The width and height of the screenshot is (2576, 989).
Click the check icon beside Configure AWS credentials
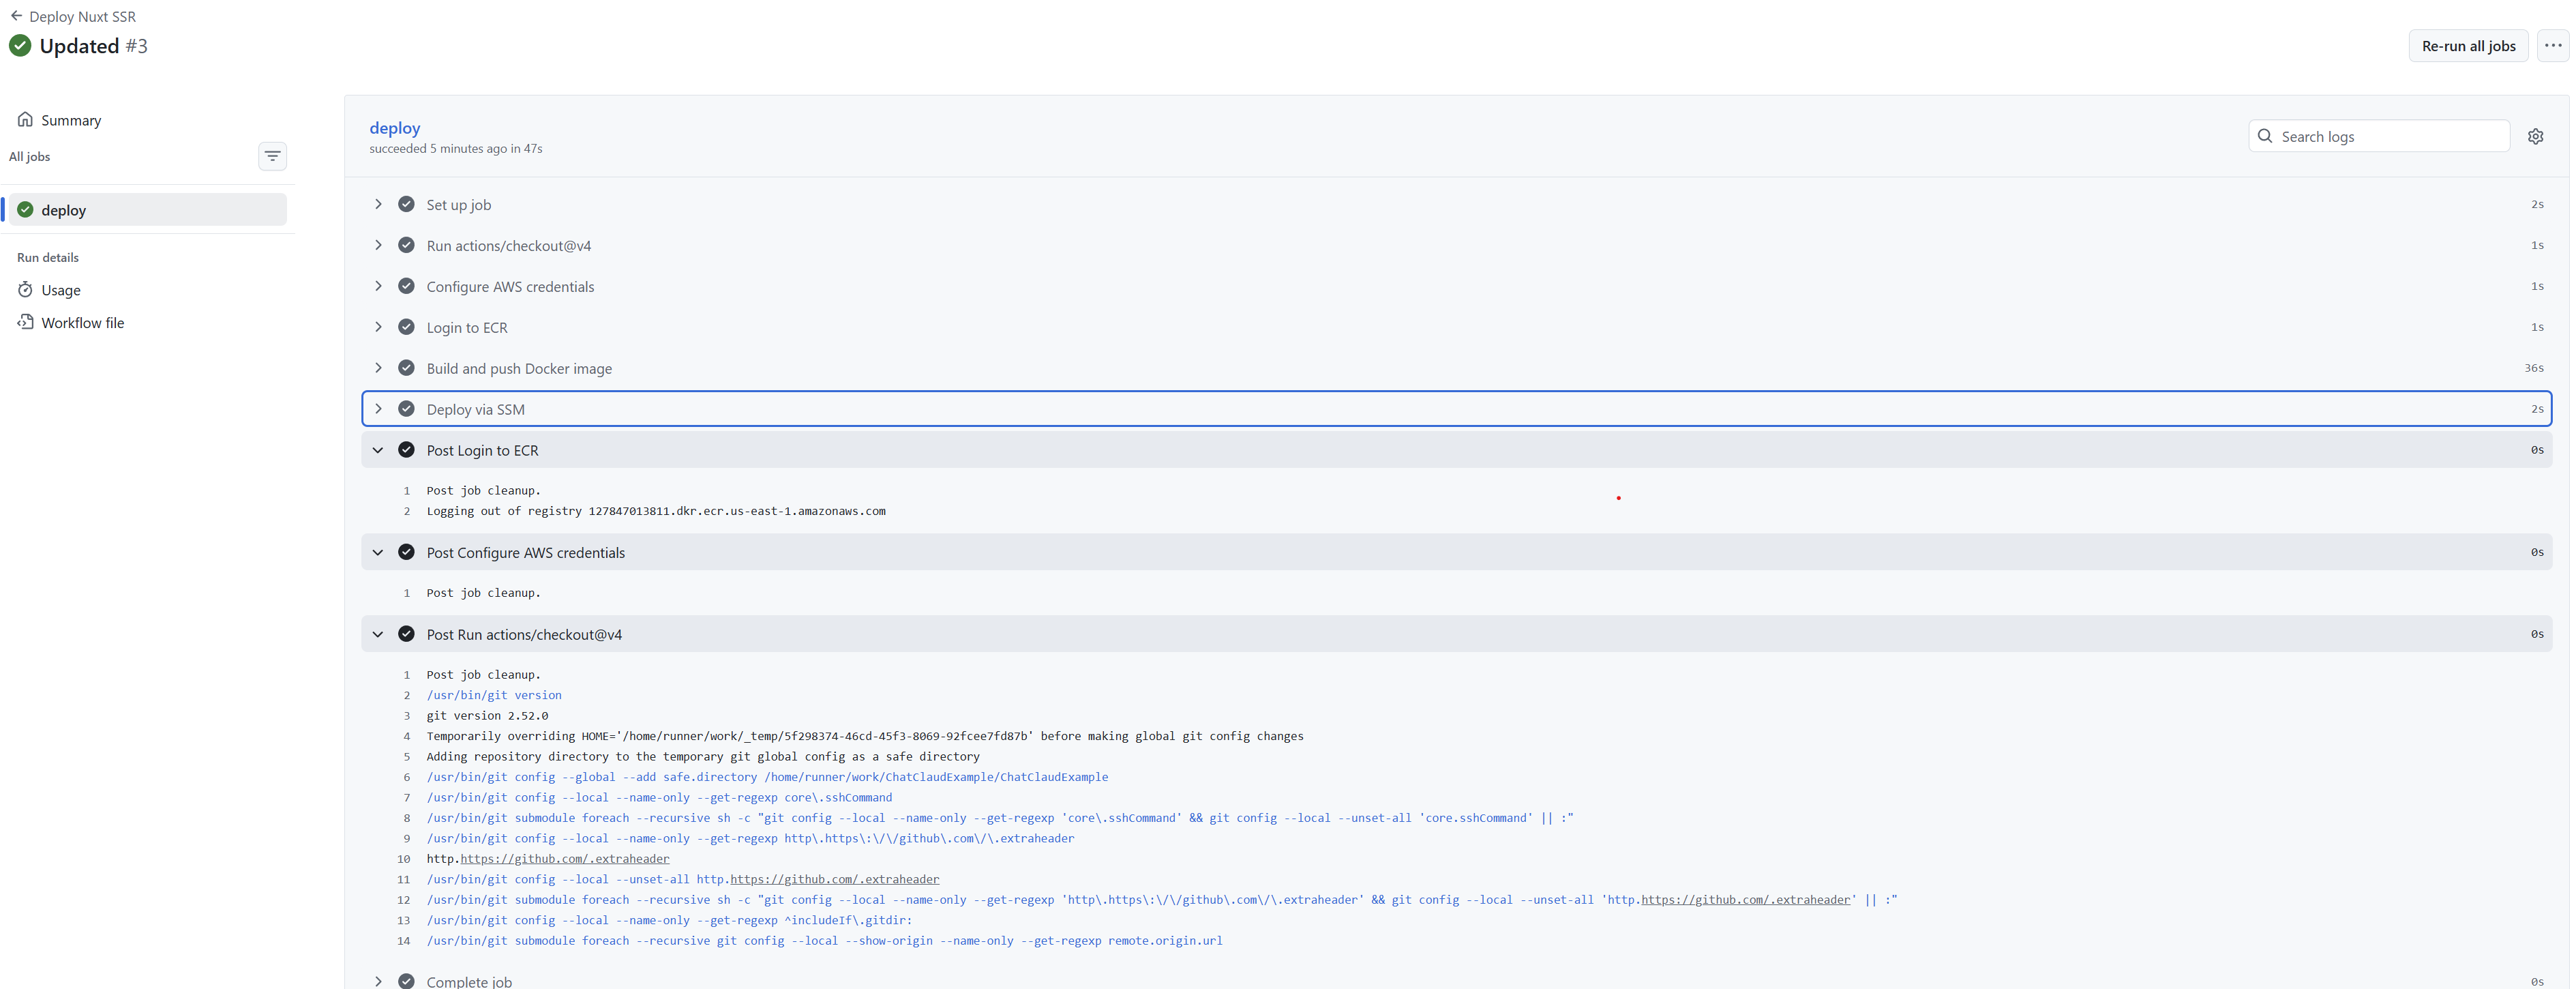pyautogui.click(x=406, y=286)
